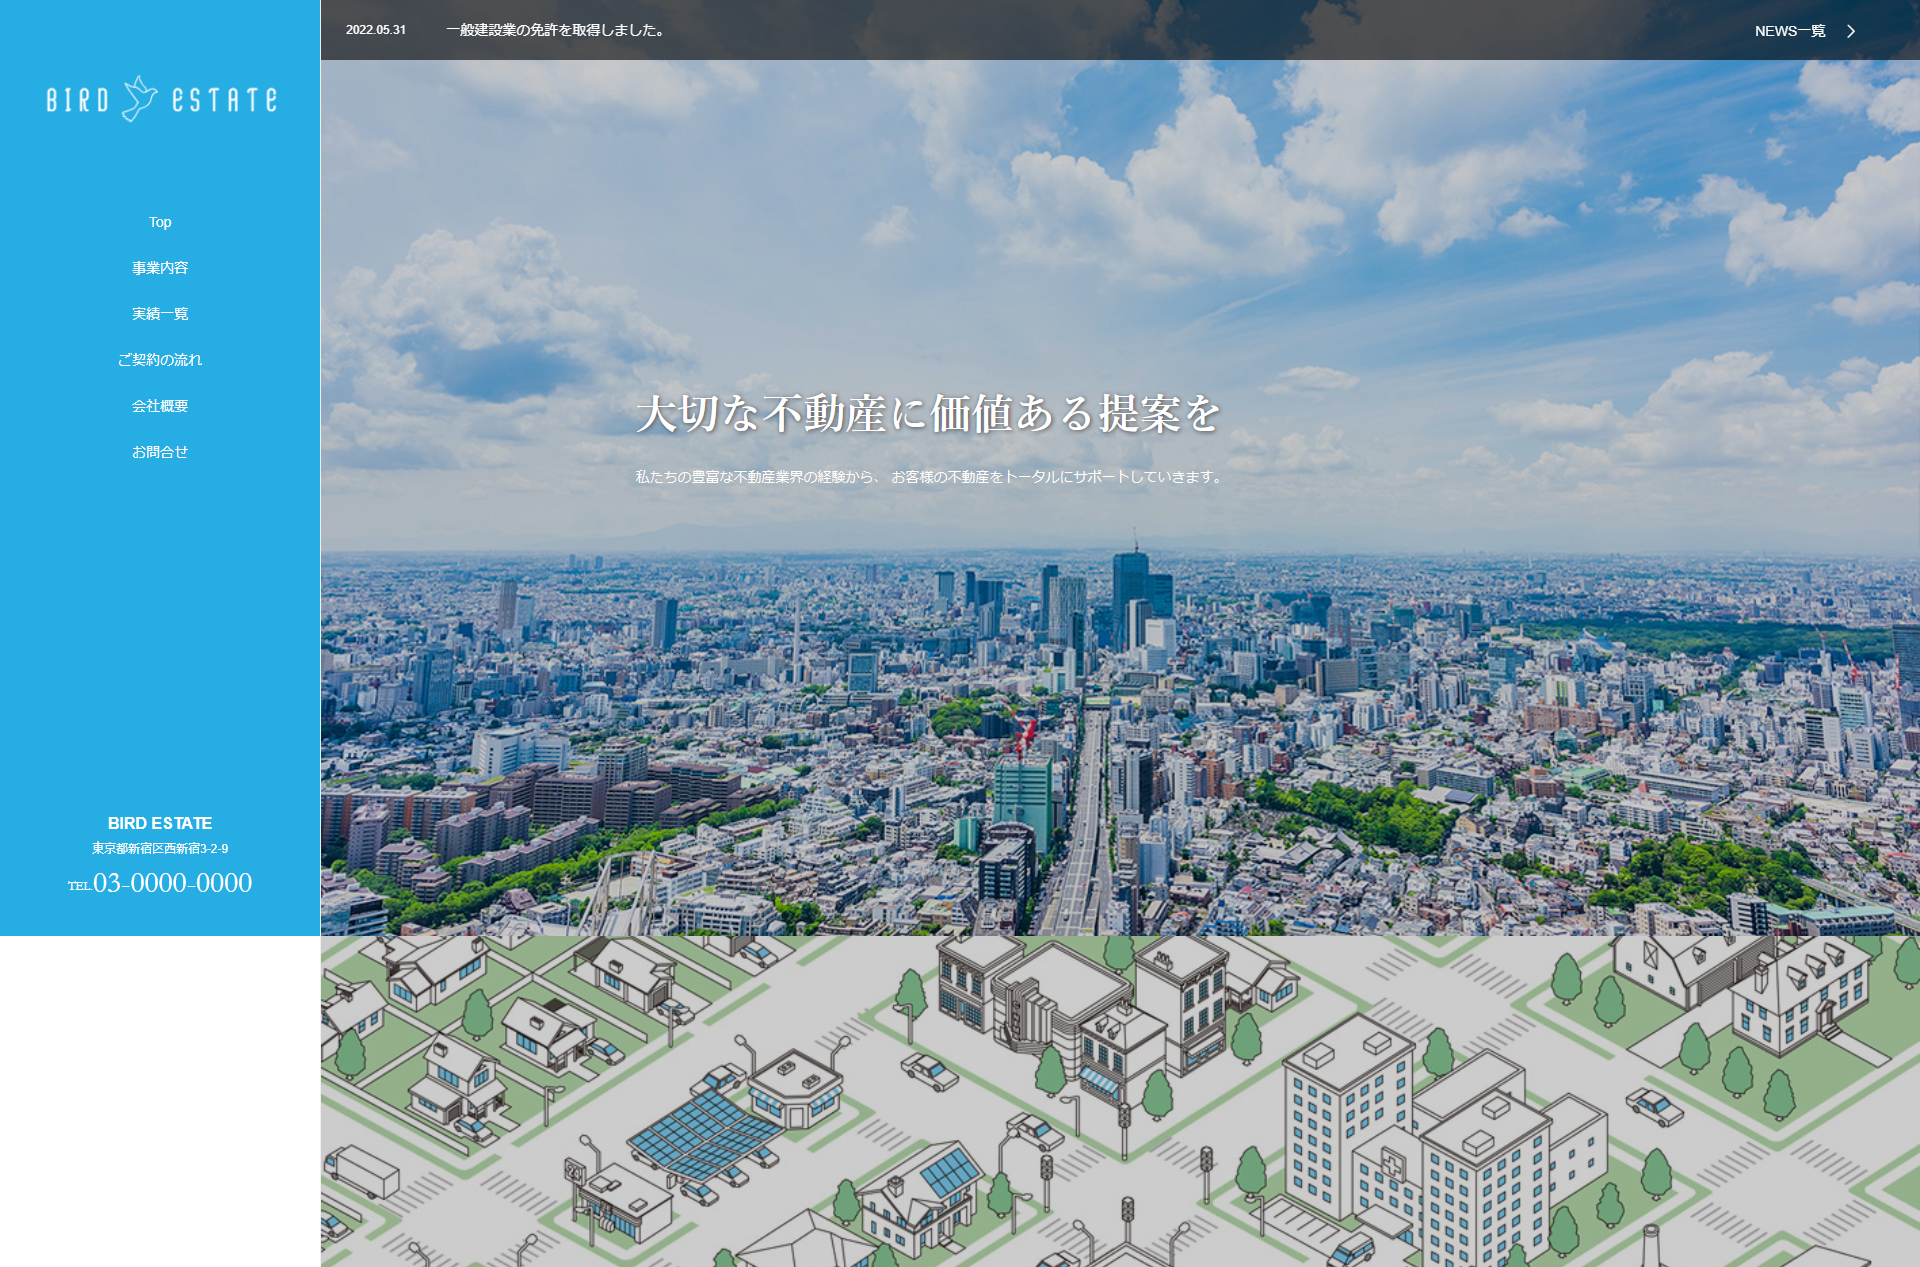
Task: Select Top in the left navigation
Action: [160, 222]
